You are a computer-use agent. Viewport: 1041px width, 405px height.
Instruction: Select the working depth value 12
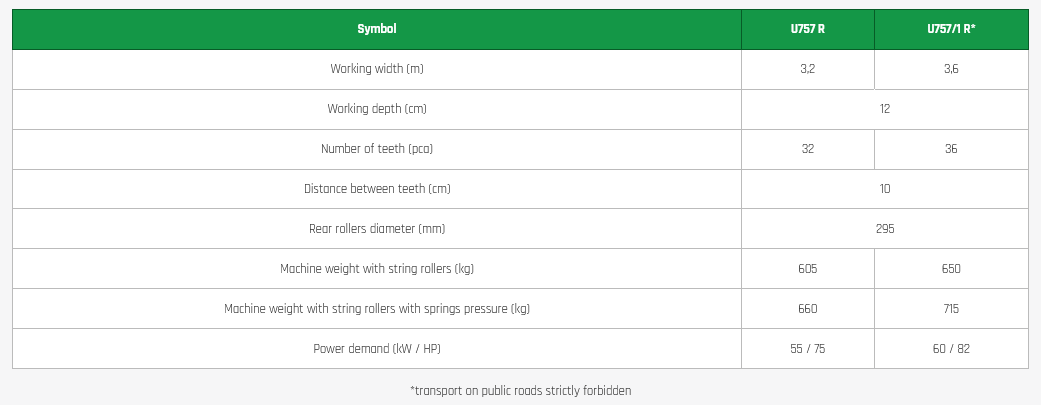pyautogui.click(x=885, y=109)
